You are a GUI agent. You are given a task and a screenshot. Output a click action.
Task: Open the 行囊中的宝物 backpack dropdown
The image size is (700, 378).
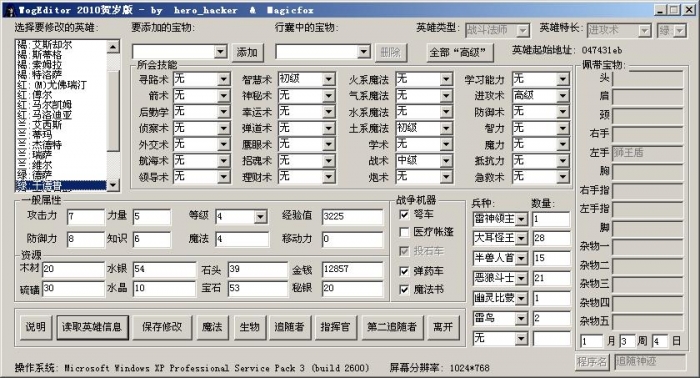click(364, 52)
